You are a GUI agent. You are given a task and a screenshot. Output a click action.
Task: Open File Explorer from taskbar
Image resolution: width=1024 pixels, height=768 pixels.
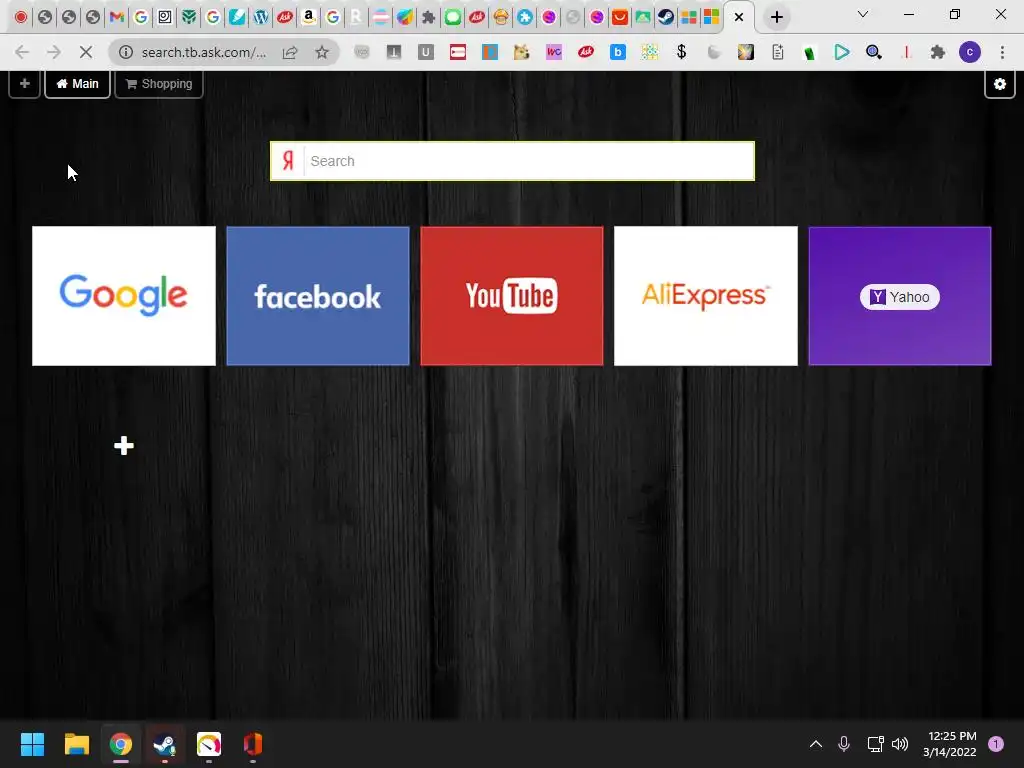click(76, 744)
